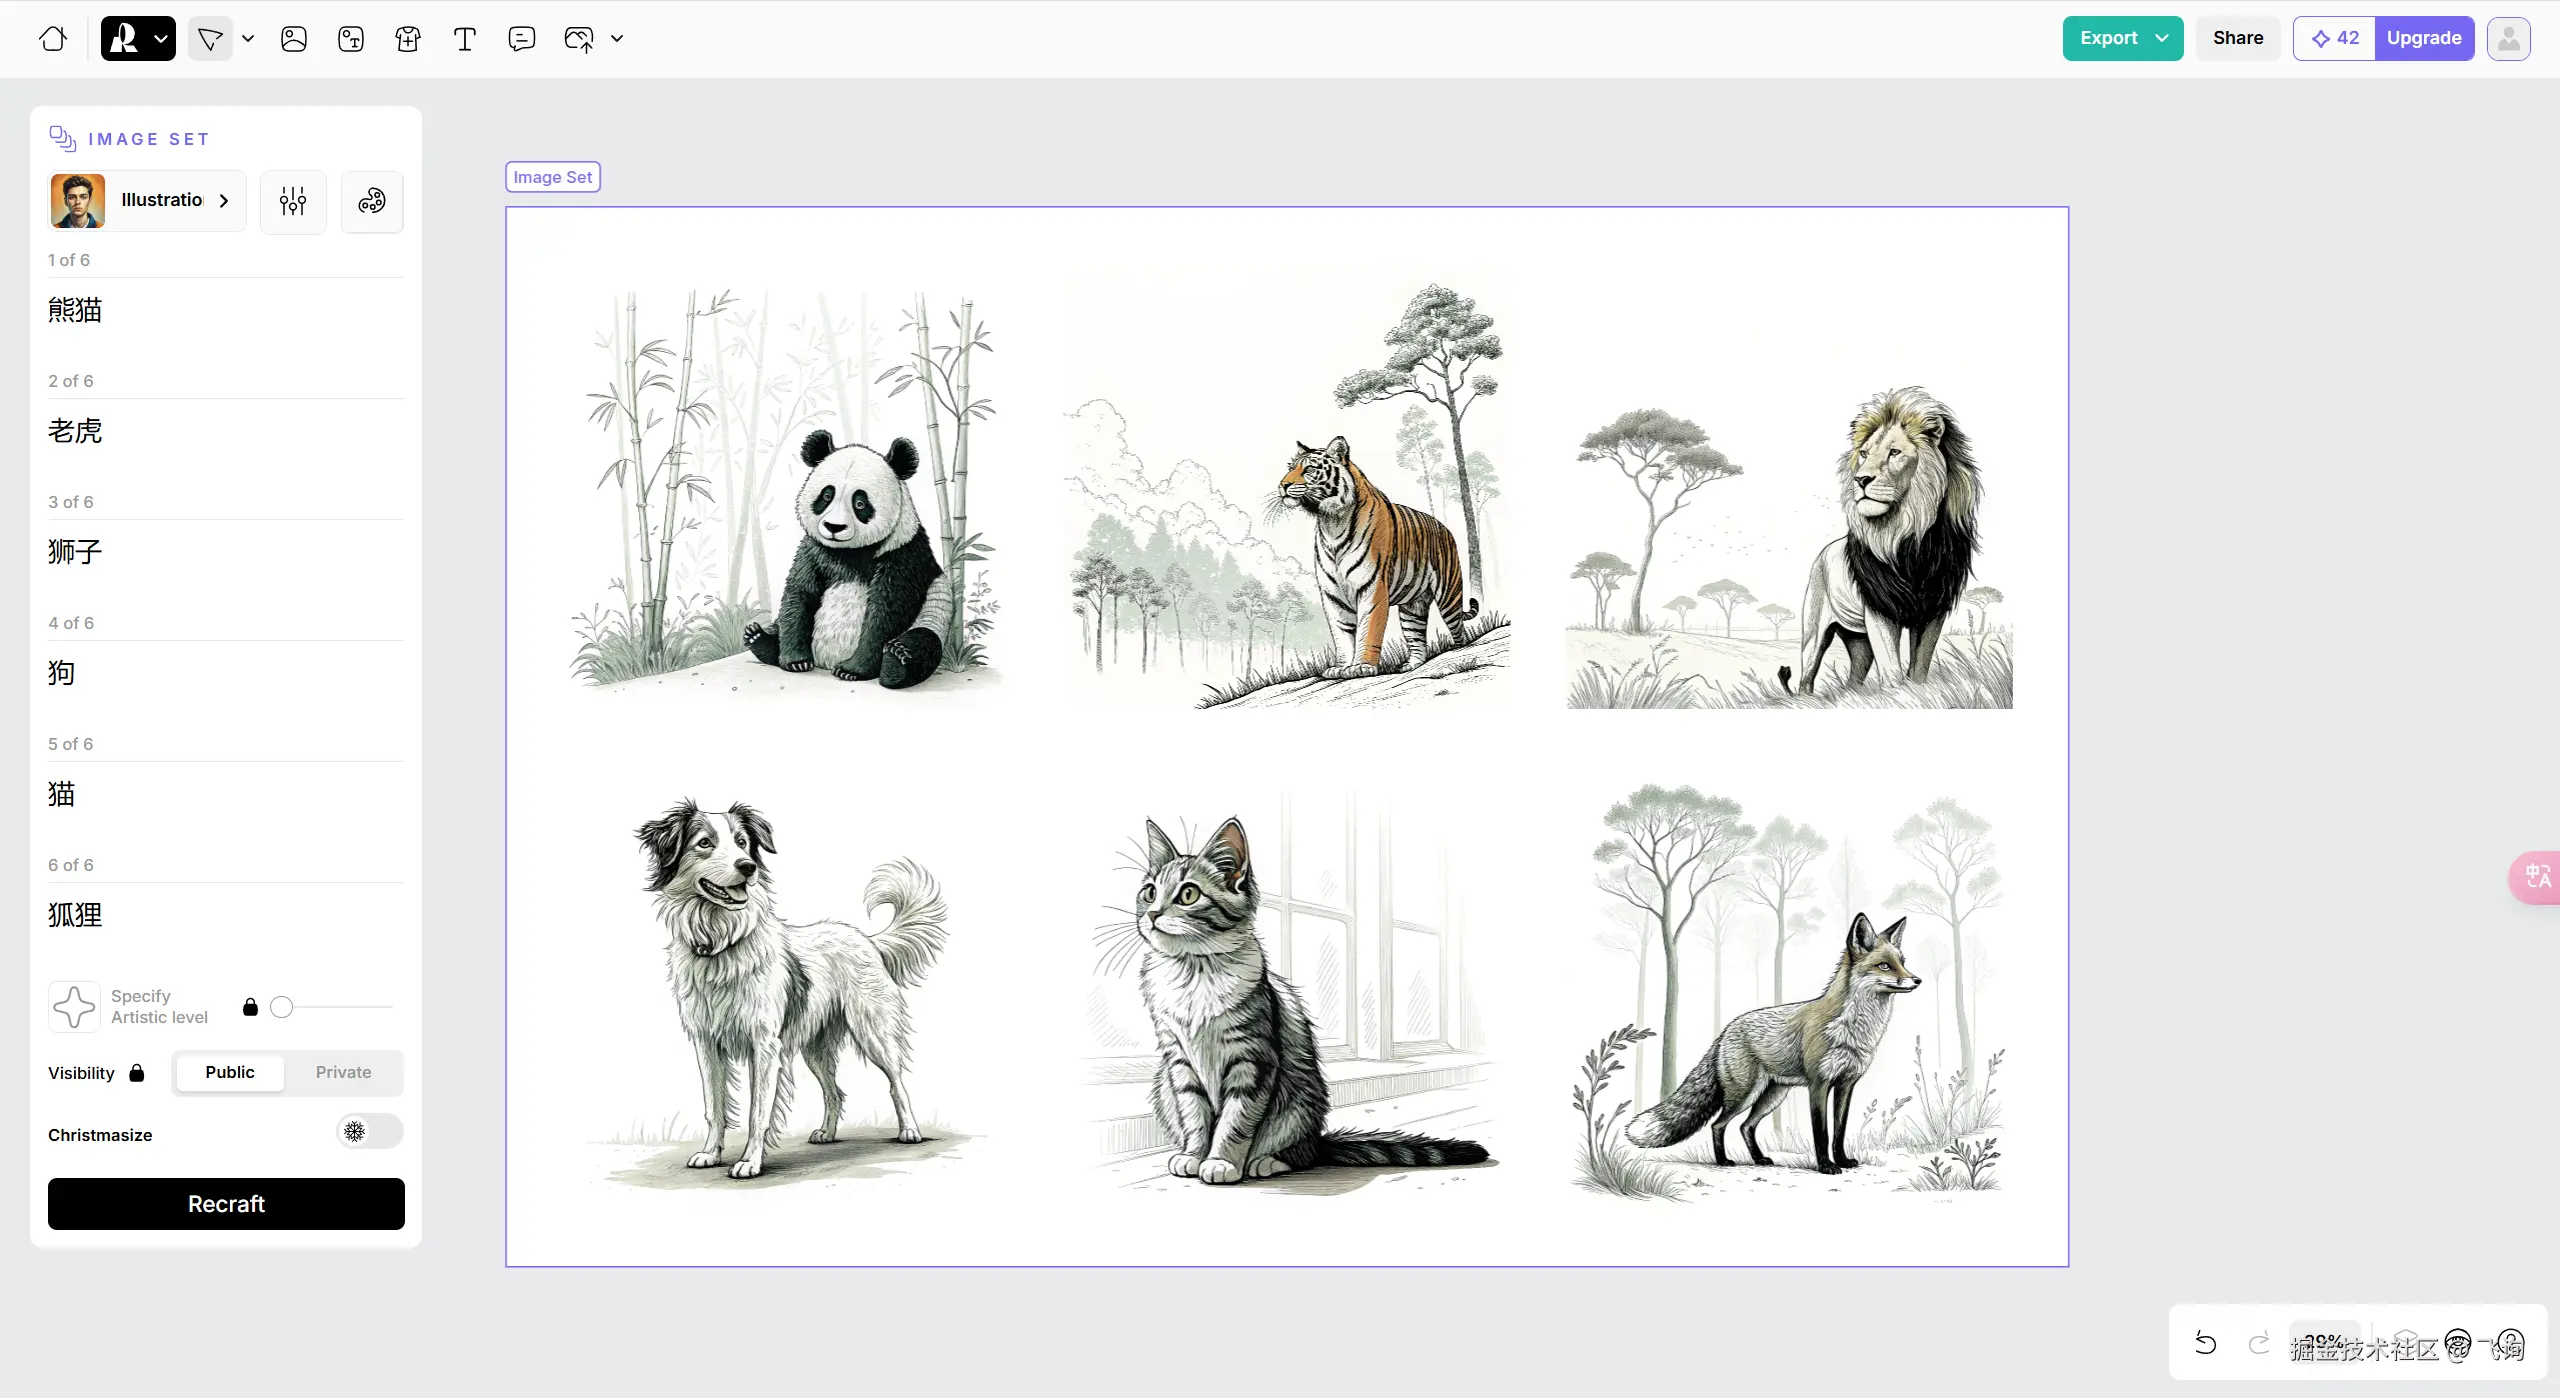Click the Share button
This screenshot has height=1398, width=2560.
pos(2238,38)
